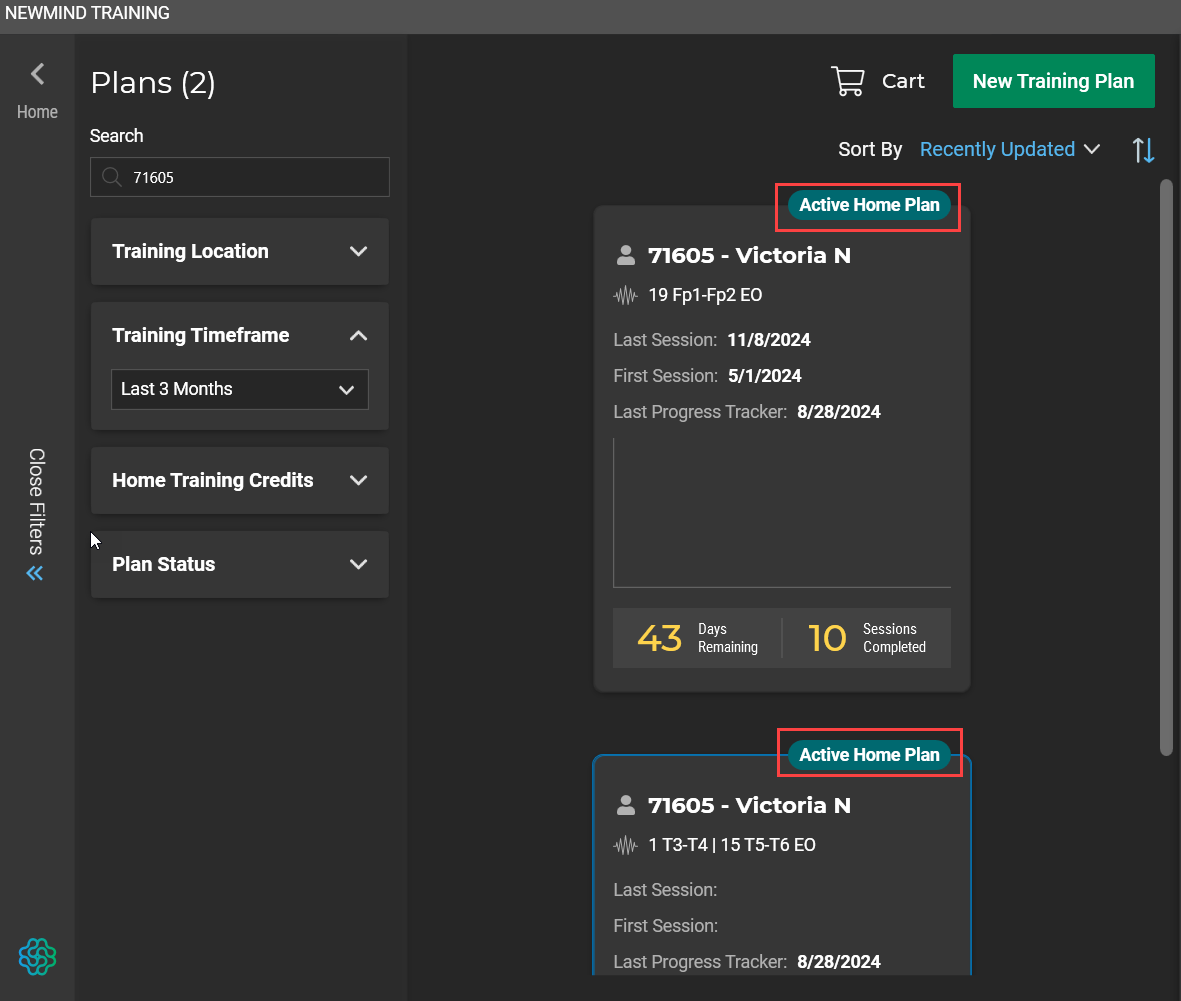The image size is (1181, 1001).
Task: Click the Close Filters vertical label
Action: click(x=36, y=501)
